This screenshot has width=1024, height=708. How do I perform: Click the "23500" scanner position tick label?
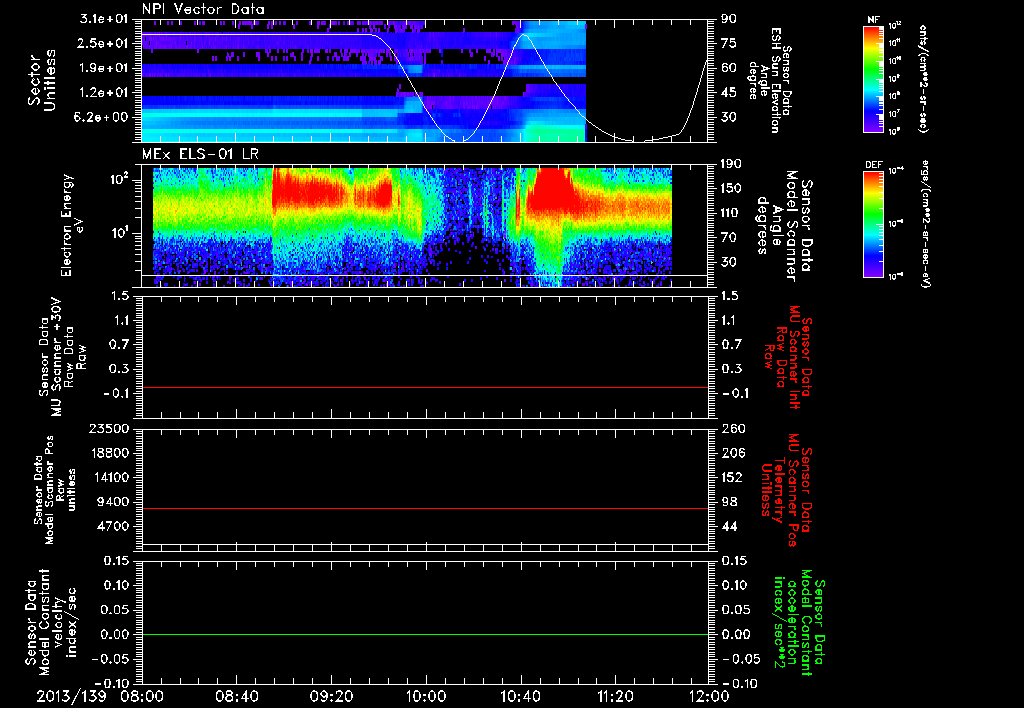tap(109, 429)
